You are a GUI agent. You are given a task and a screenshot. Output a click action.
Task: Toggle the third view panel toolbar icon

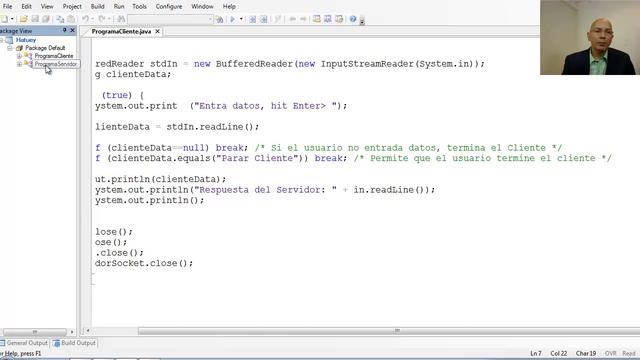[x=339, y=19]
